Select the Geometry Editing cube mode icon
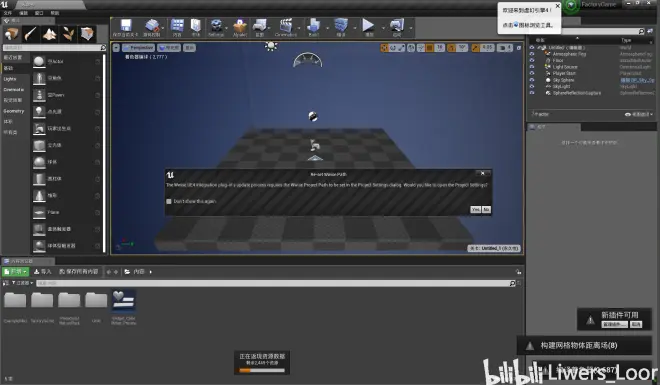660x385 pixels. pyautogui.click(x=87, y=34)
